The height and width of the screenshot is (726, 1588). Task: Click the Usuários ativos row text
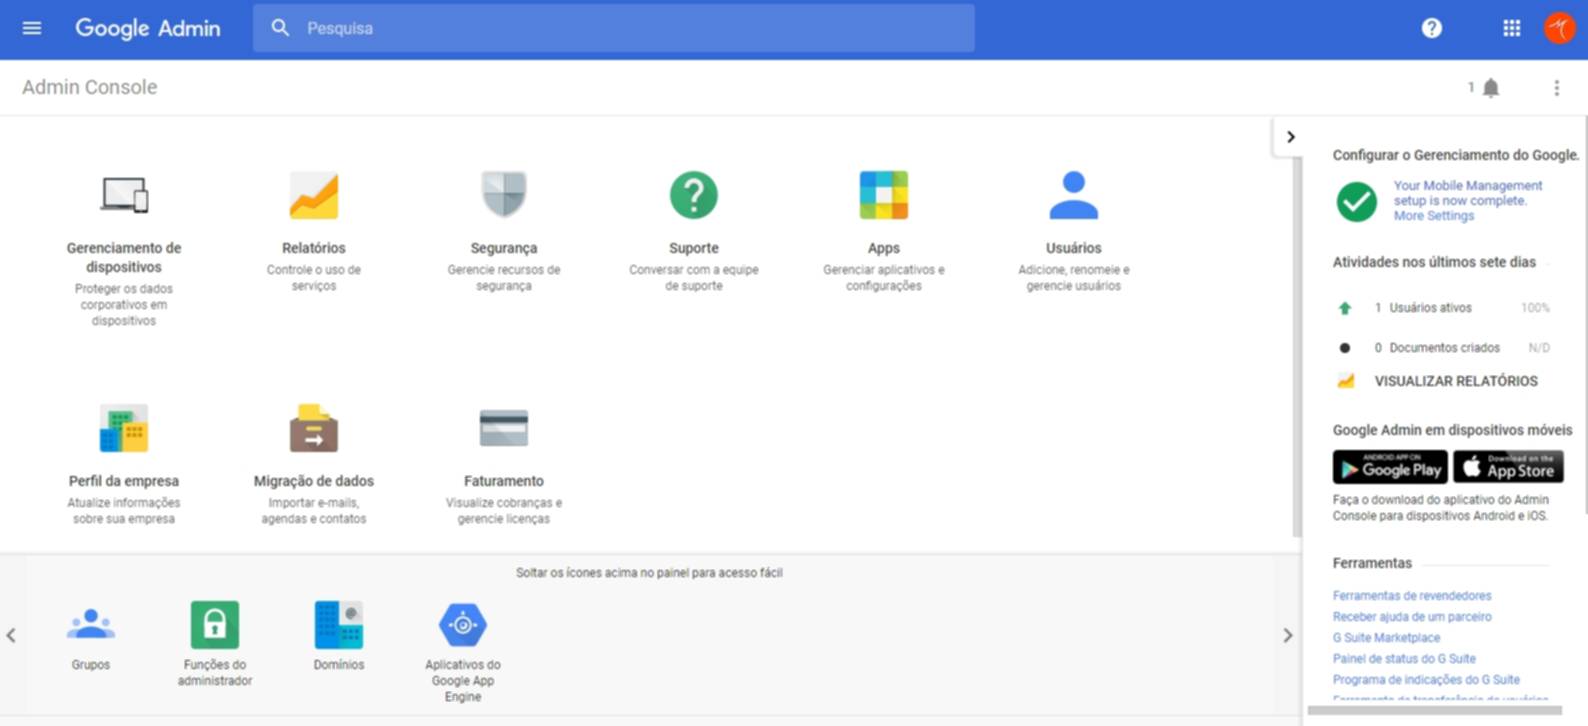[1430, 308]
